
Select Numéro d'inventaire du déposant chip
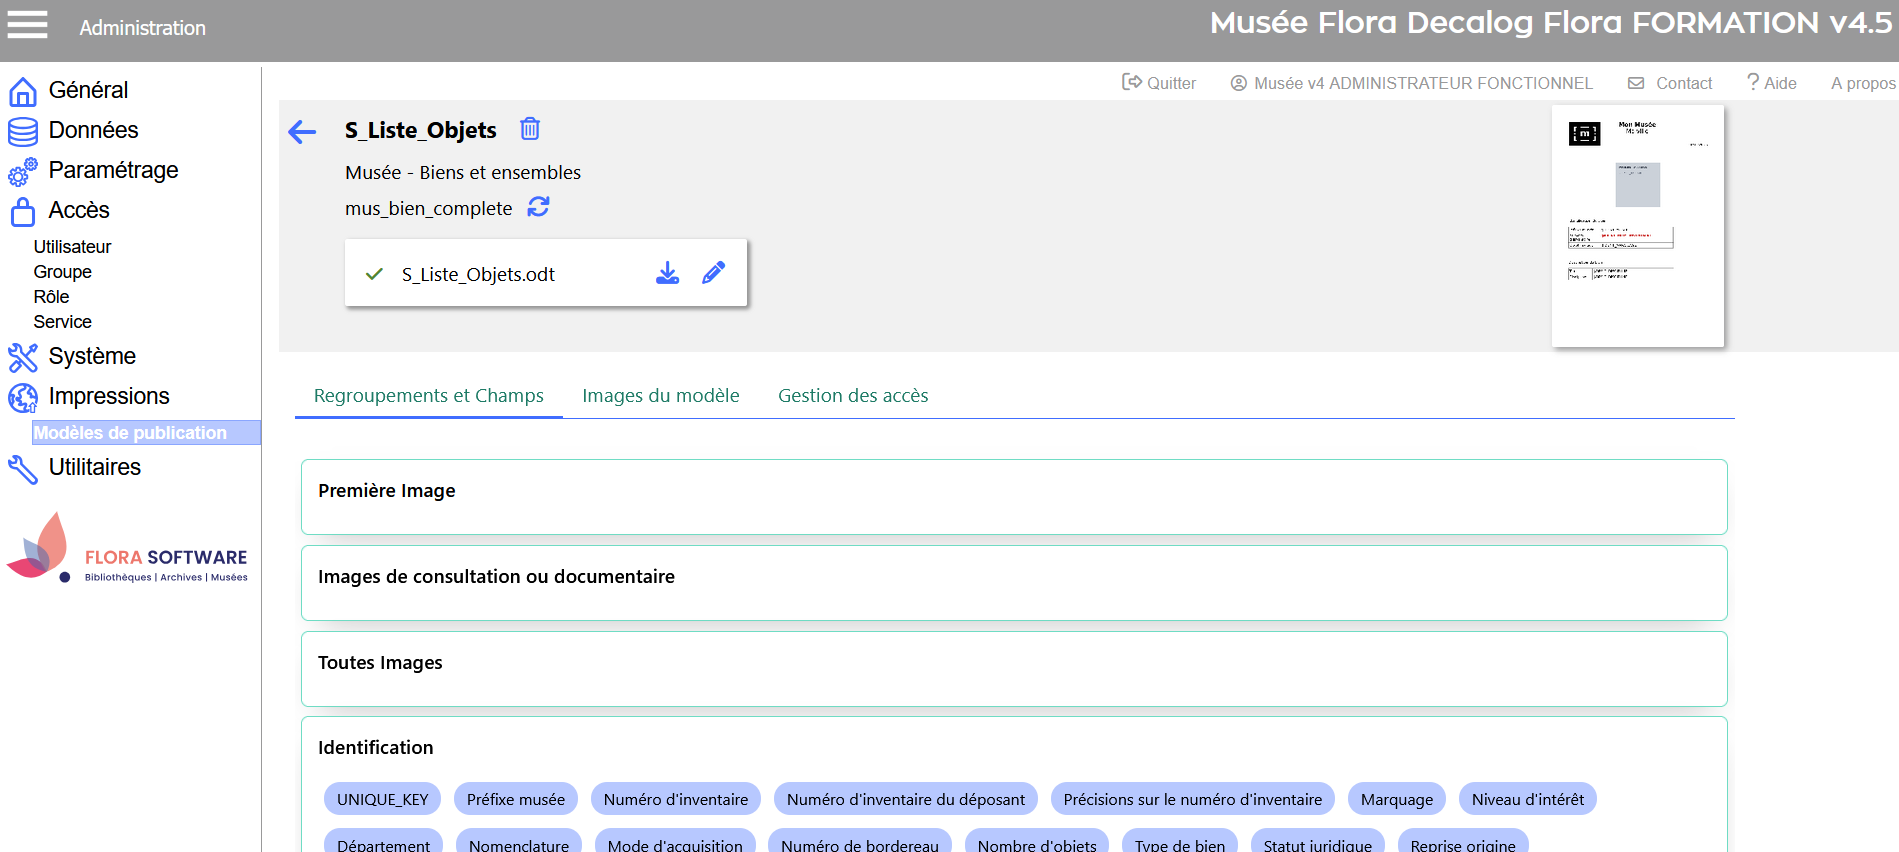pyautogui.click(x=906, y=799)
